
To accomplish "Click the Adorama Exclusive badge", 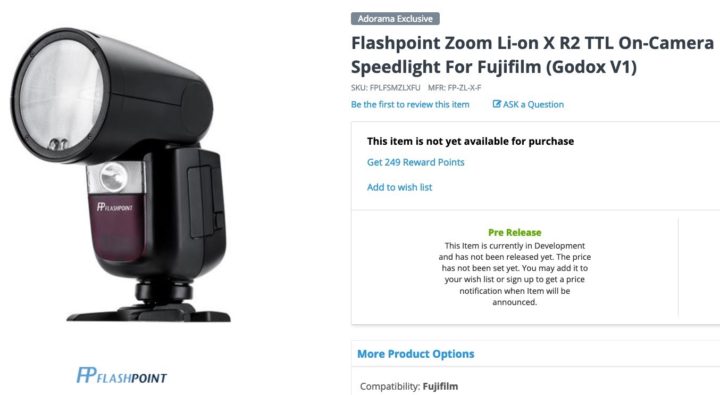I will coord(395,19).
